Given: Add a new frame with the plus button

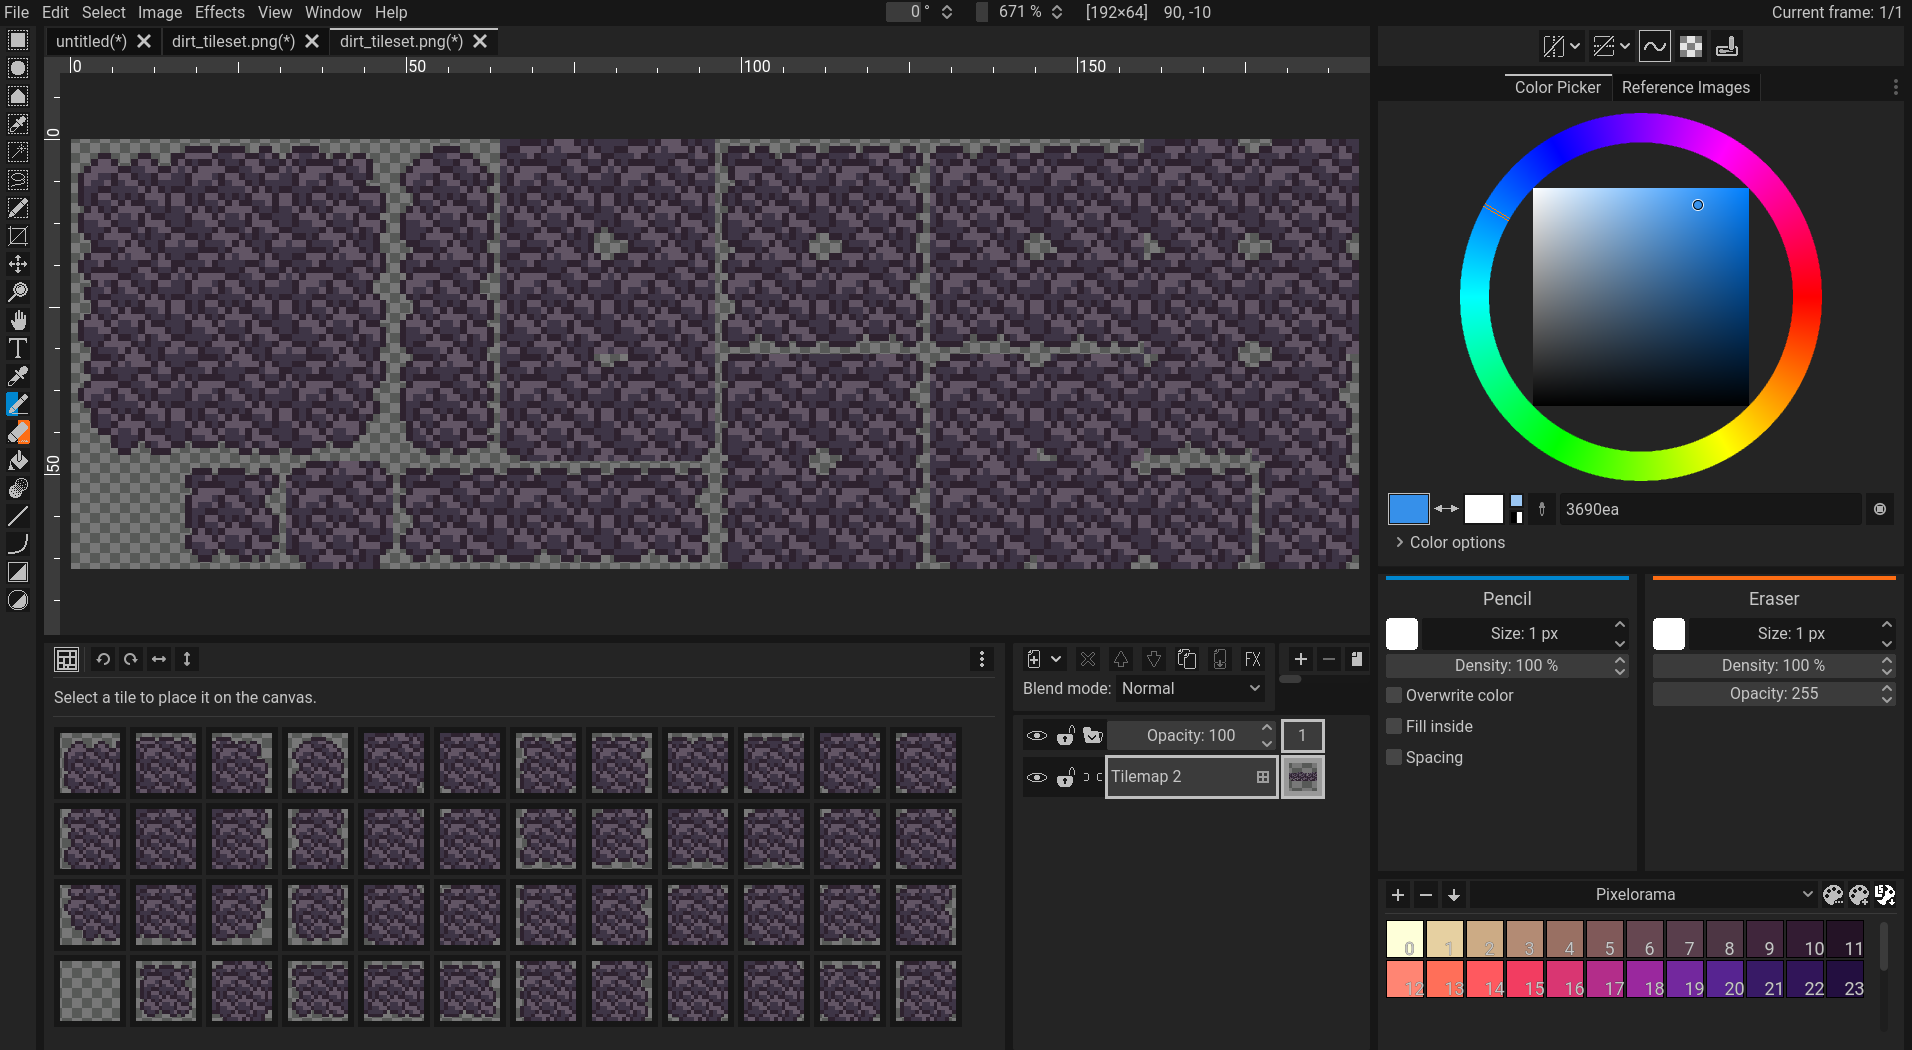Looking at the screenshot, I should point(1299,659).
